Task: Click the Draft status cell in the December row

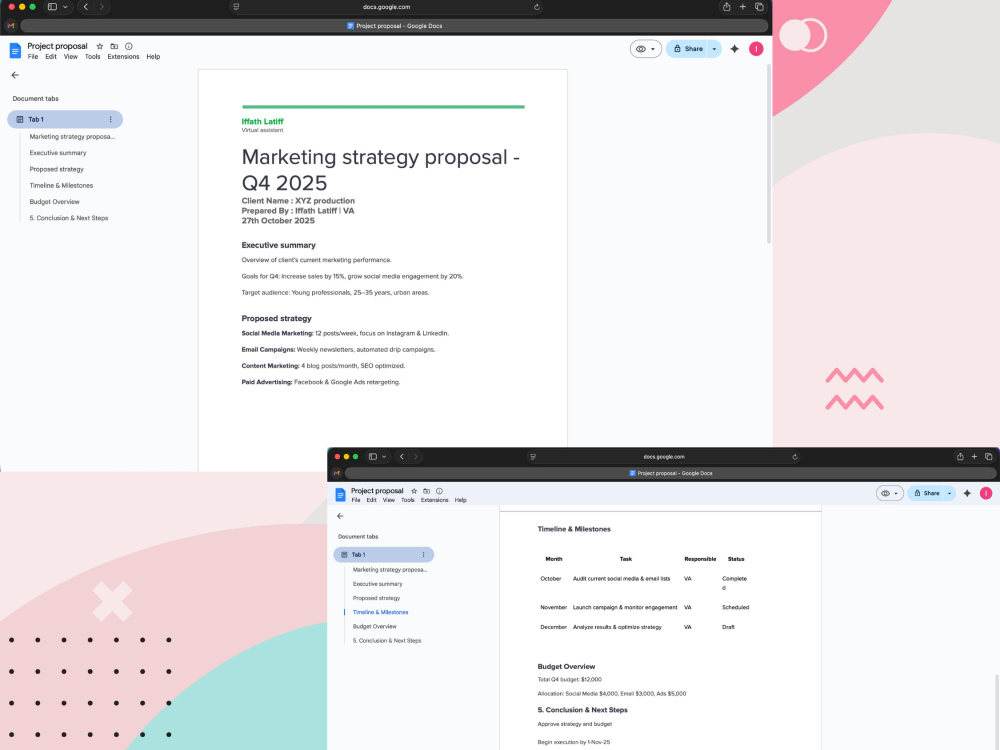Action: click(728, 627)
